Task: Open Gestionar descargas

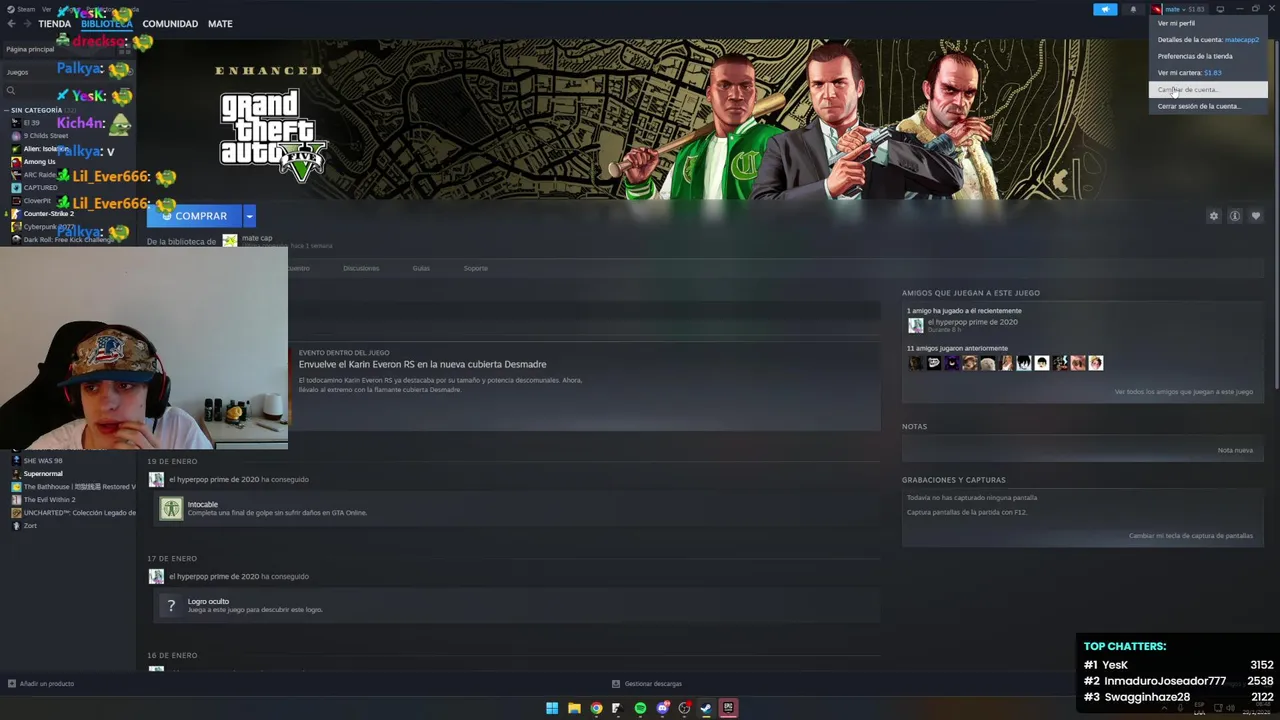Action: pyautogui.click(x=647, y=684)
